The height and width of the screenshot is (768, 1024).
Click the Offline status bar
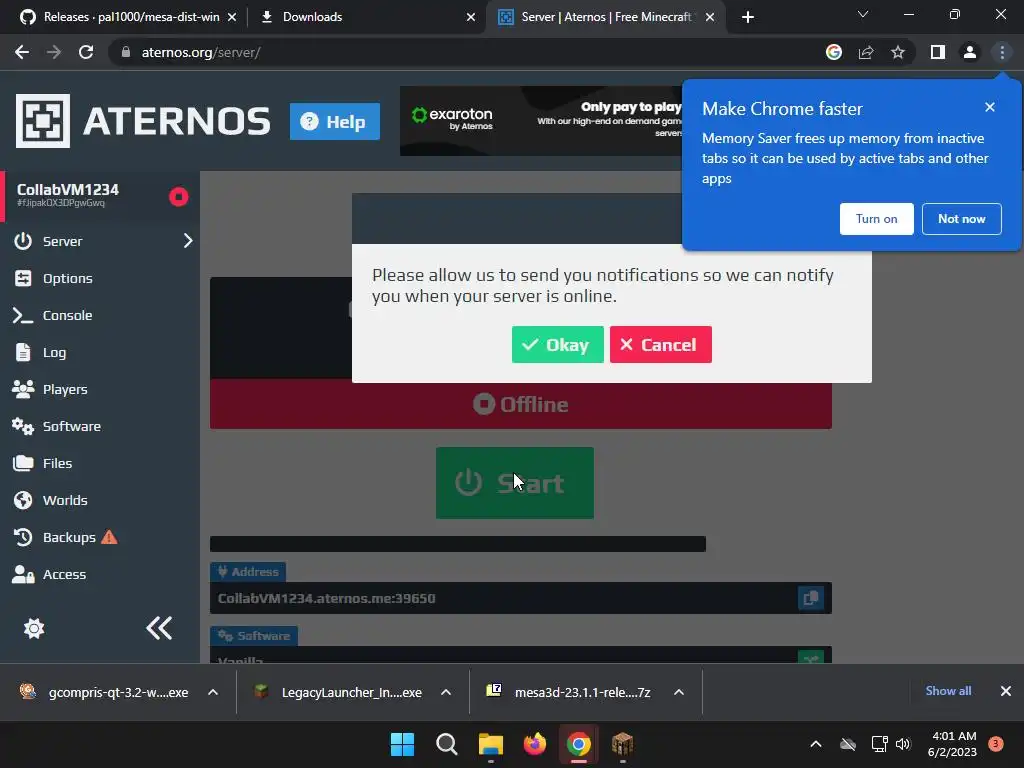(520, 404)
